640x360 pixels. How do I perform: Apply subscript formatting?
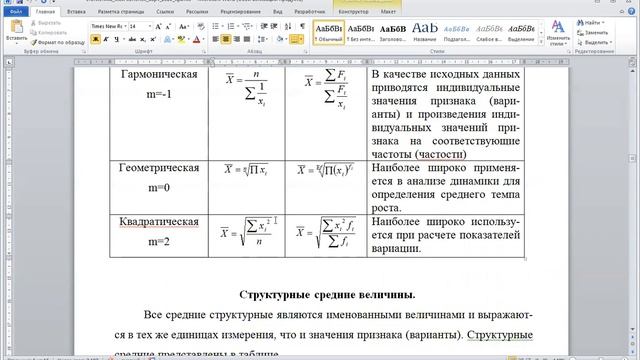tap(143, 39)
